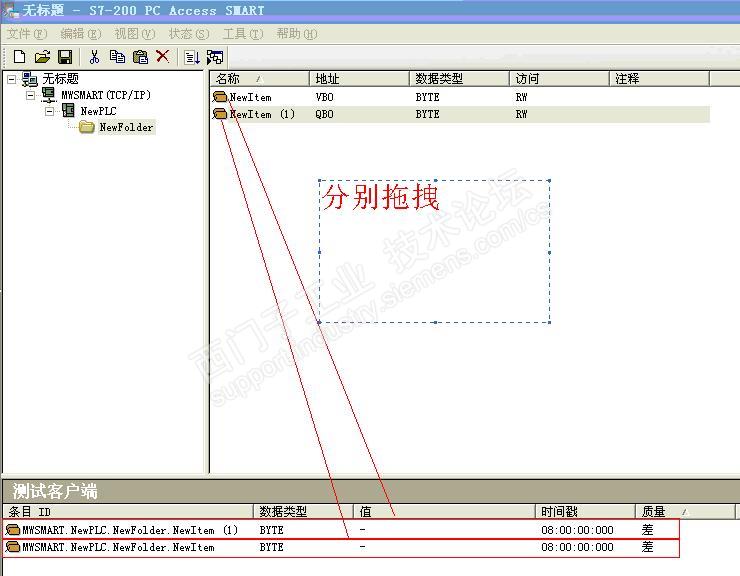This screenshot has width=740, height=576.
Task: Click the application icon in title bar
Action: 10,10
